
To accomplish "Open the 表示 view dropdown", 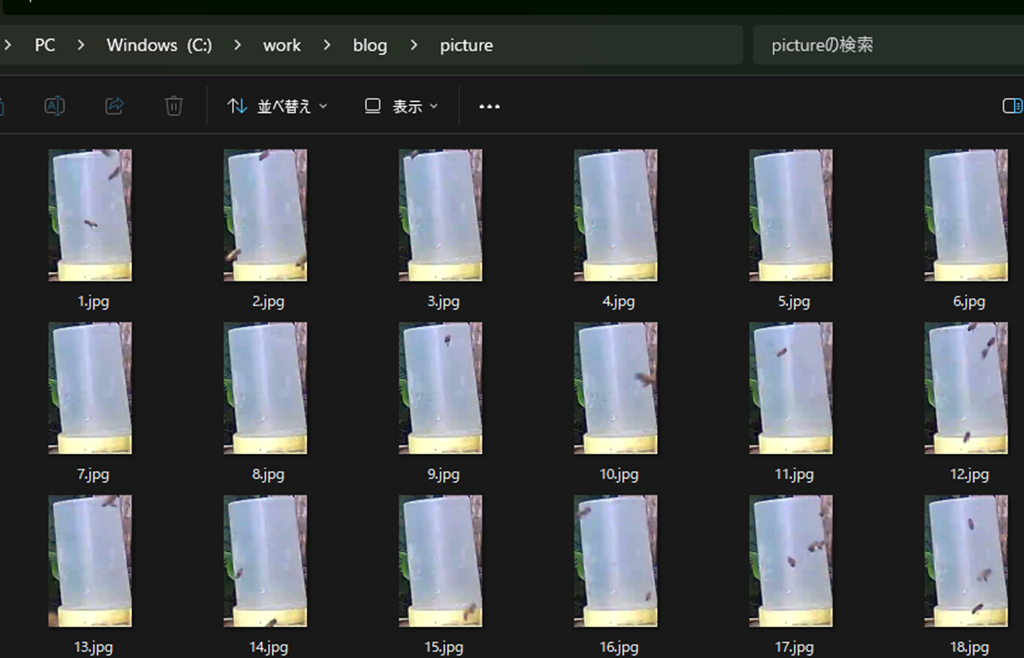I will (x=401, y=106).
